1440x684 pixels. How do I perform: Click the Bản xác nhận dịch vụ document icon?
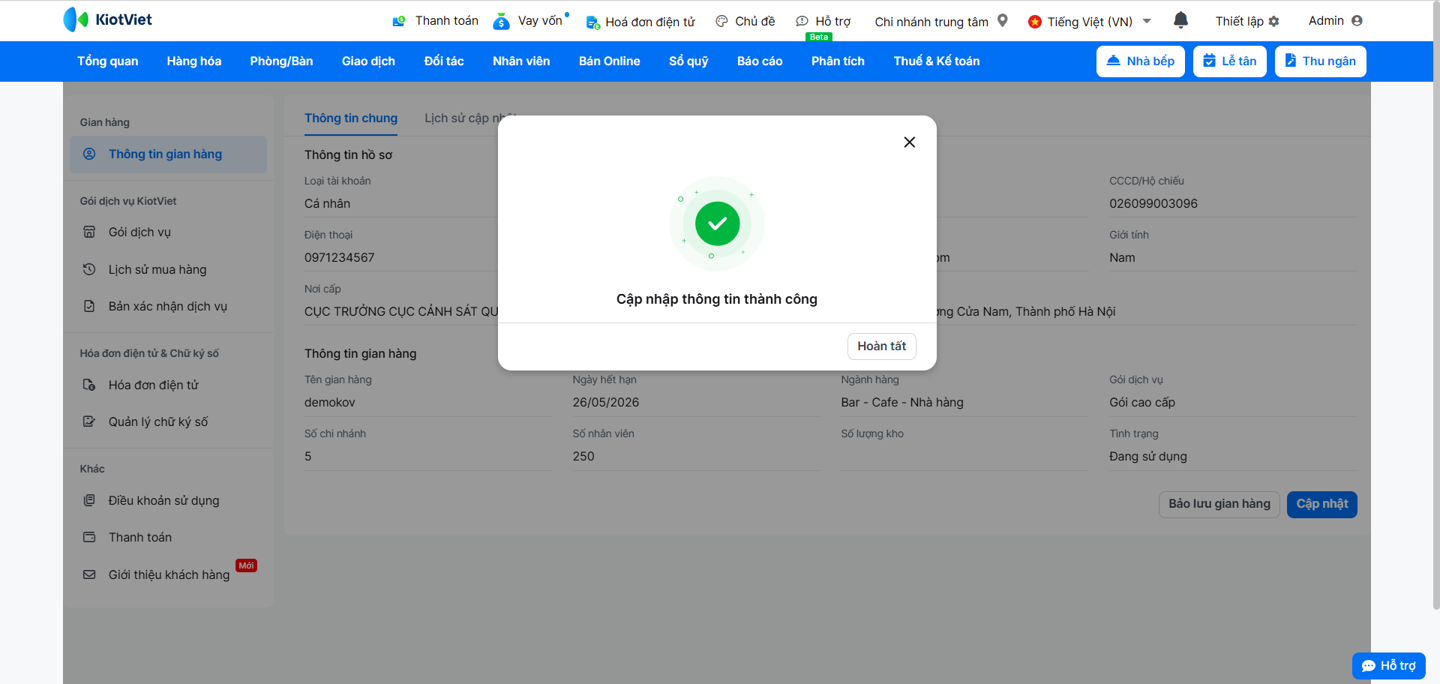click(89, 306)
